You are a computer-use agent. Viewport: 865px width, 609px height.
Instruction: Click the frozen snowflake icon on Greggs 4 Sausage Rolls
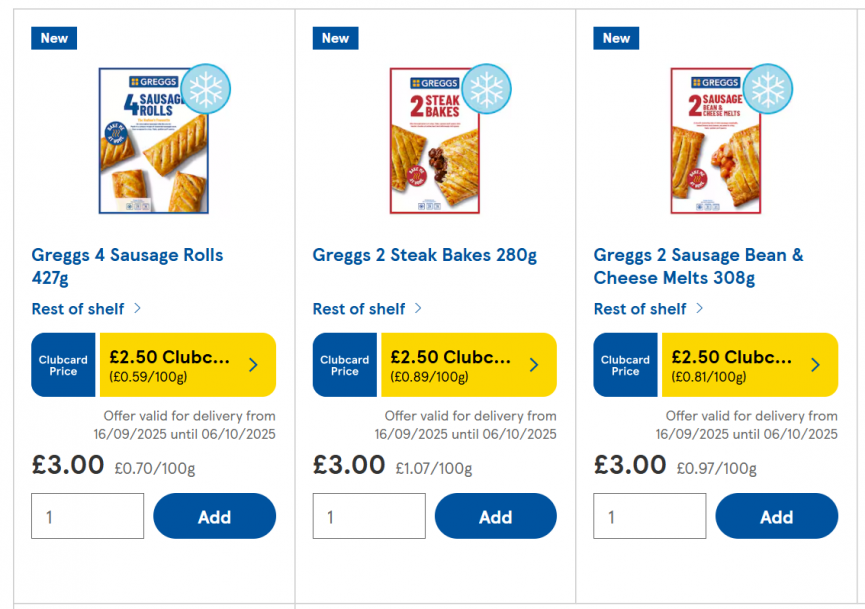pos(205,88)
